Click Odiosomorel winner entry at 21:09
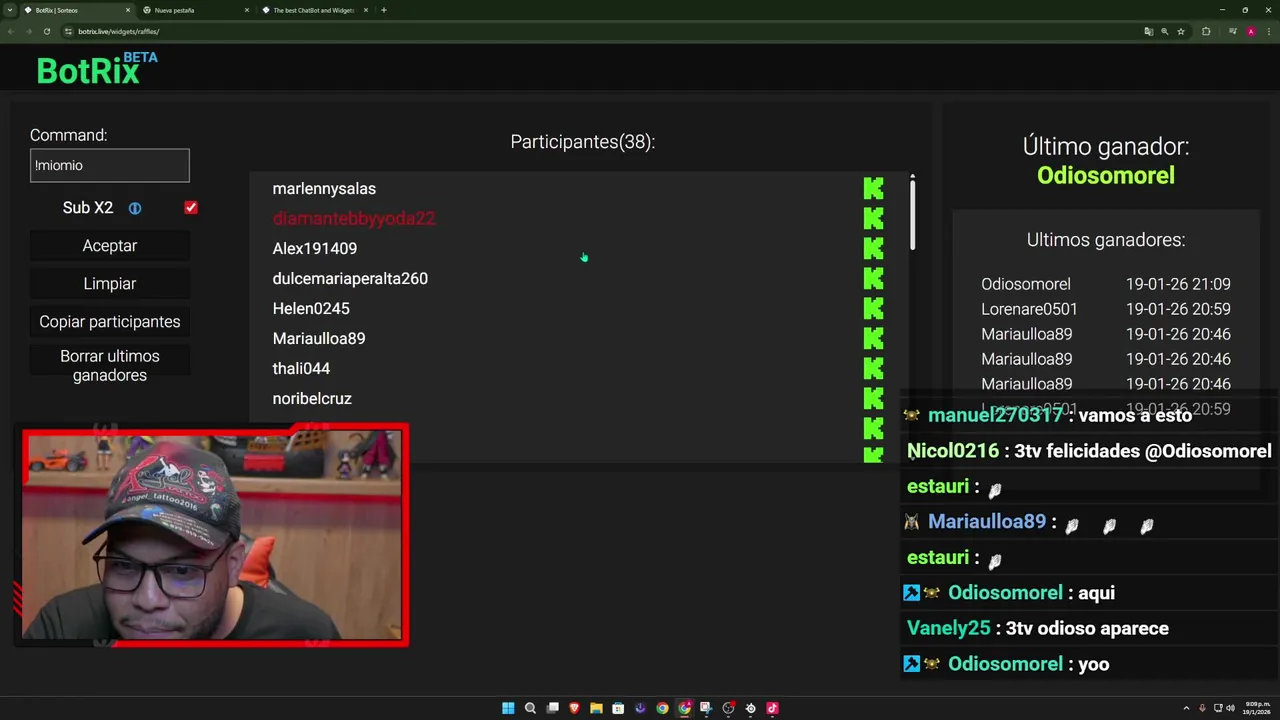Image resolution: width=1280 pixels, height=720 pixels. pos(1106,284)
